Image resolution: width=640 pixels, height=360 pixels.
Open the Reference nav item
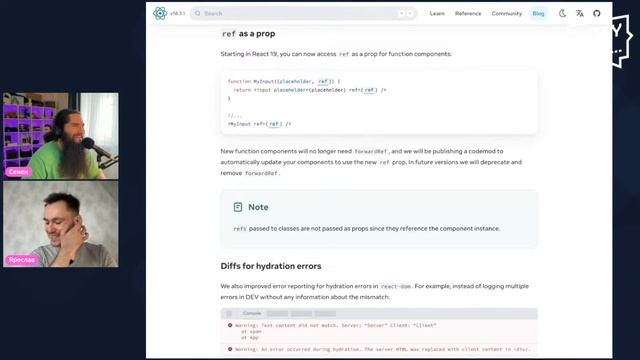pos(468,13)
